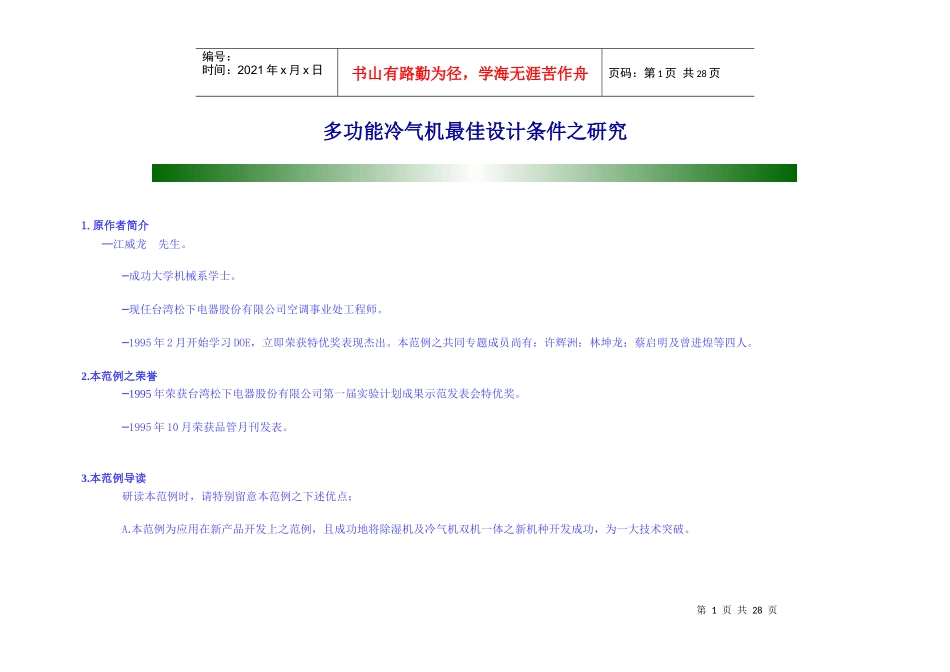Click section heading 1. 原作者简介
This screenshot has height=672, width=950.
[115, 225]
